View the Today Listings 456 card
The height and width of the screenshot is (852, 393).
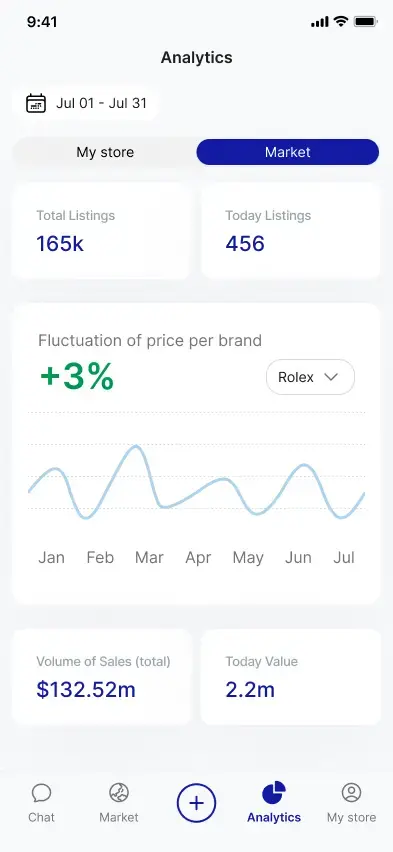[x=291, y=231]
